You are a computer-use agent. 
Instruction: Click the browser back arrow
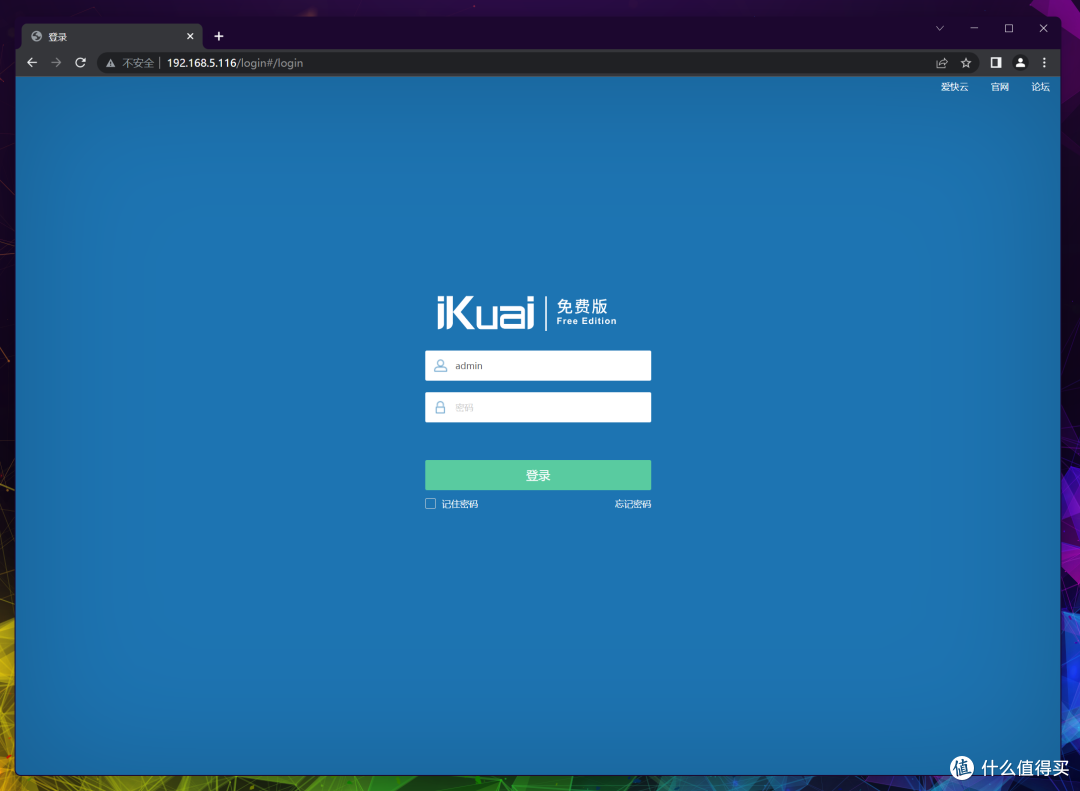coord(32,63)
